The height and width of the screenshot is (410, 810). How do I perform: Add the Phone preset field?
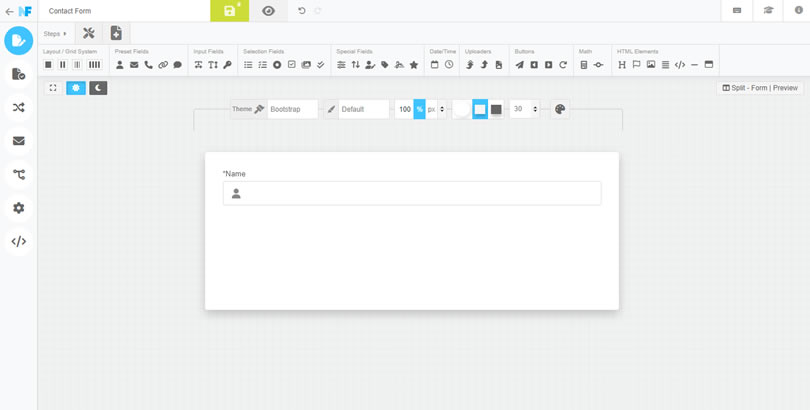tap(149, 65)
